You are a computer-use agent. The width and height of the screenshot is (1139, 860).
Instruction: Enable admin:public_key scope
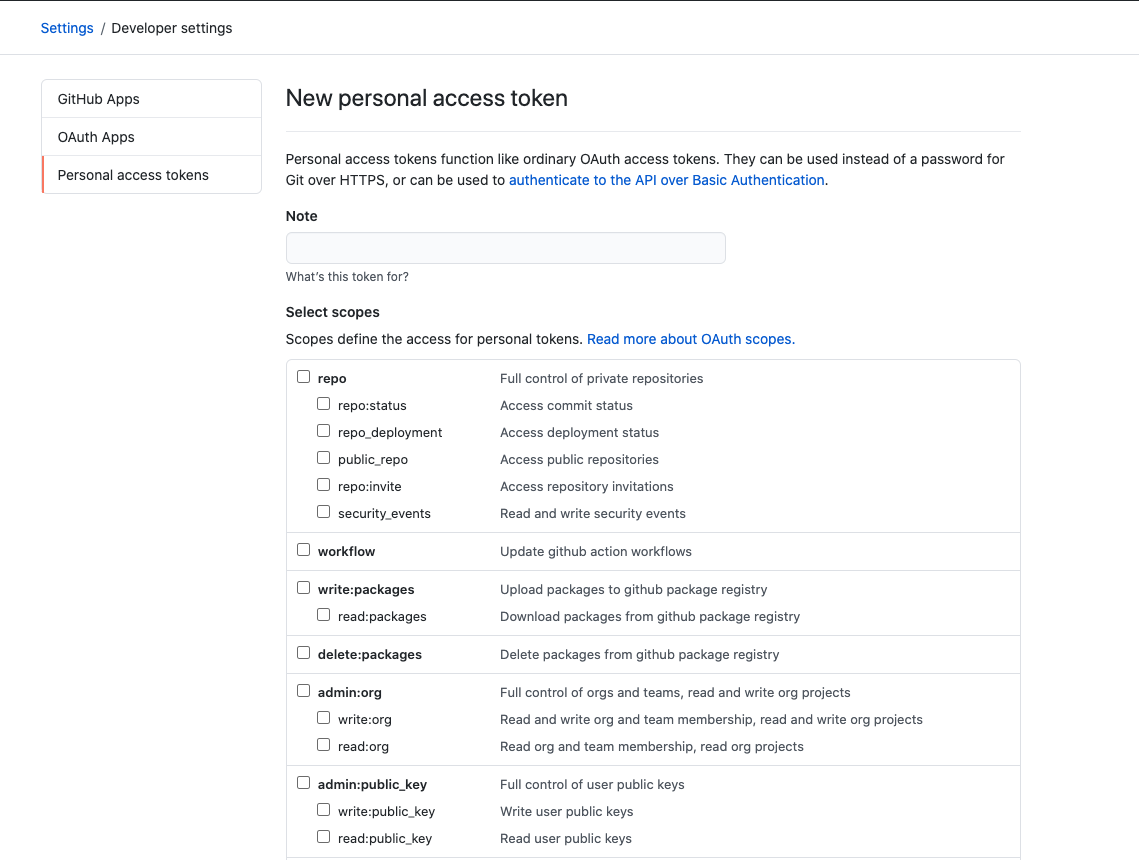tap(303, 783)
